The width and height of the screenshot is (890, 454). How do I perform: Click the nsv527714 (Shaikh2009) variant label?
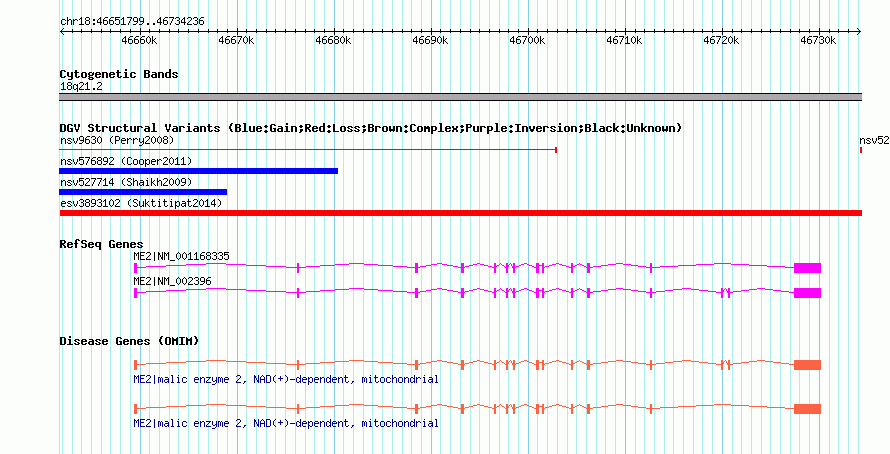pyautogui.click(x=126, y=182)
